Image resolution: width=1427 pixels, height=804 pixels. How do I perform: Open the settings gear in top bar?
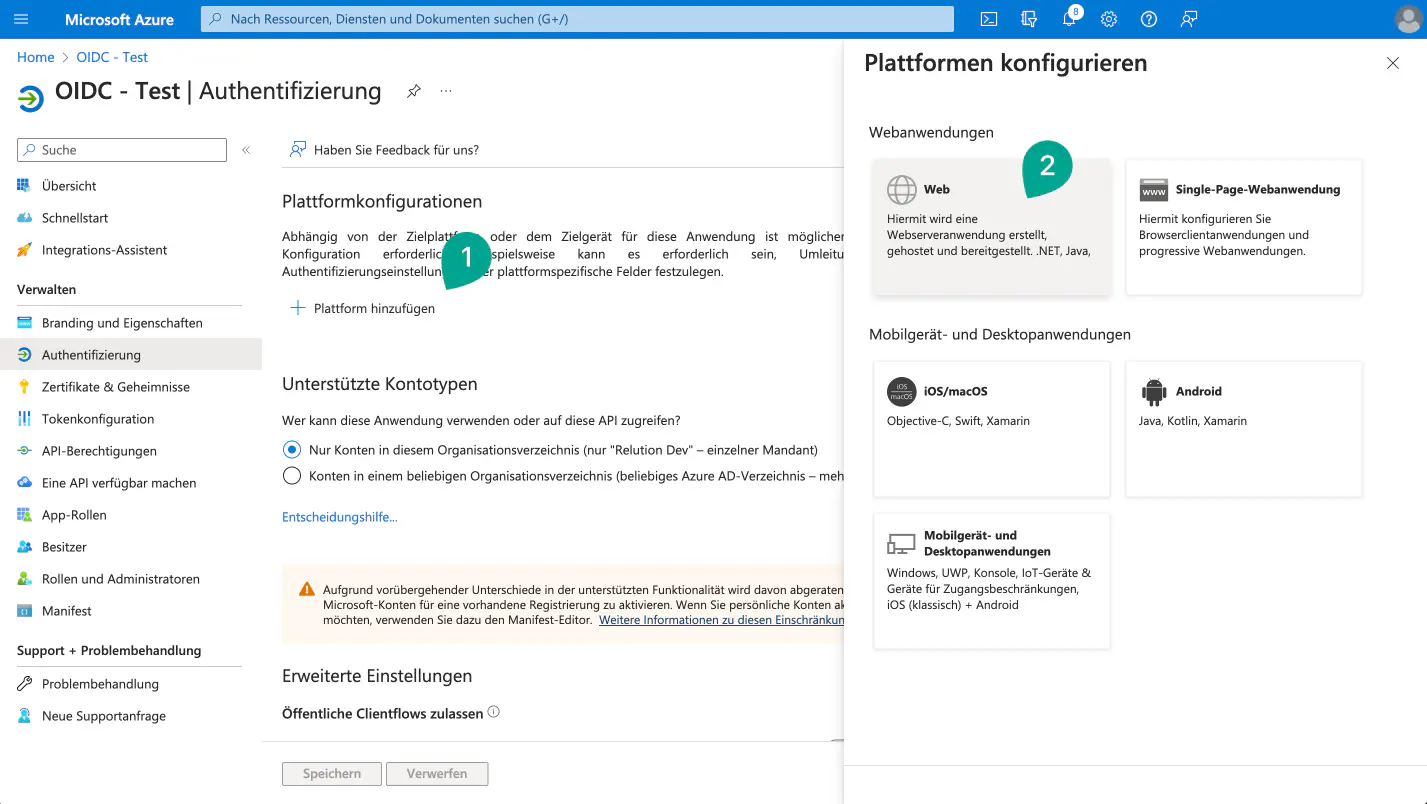coord(1108,19)
